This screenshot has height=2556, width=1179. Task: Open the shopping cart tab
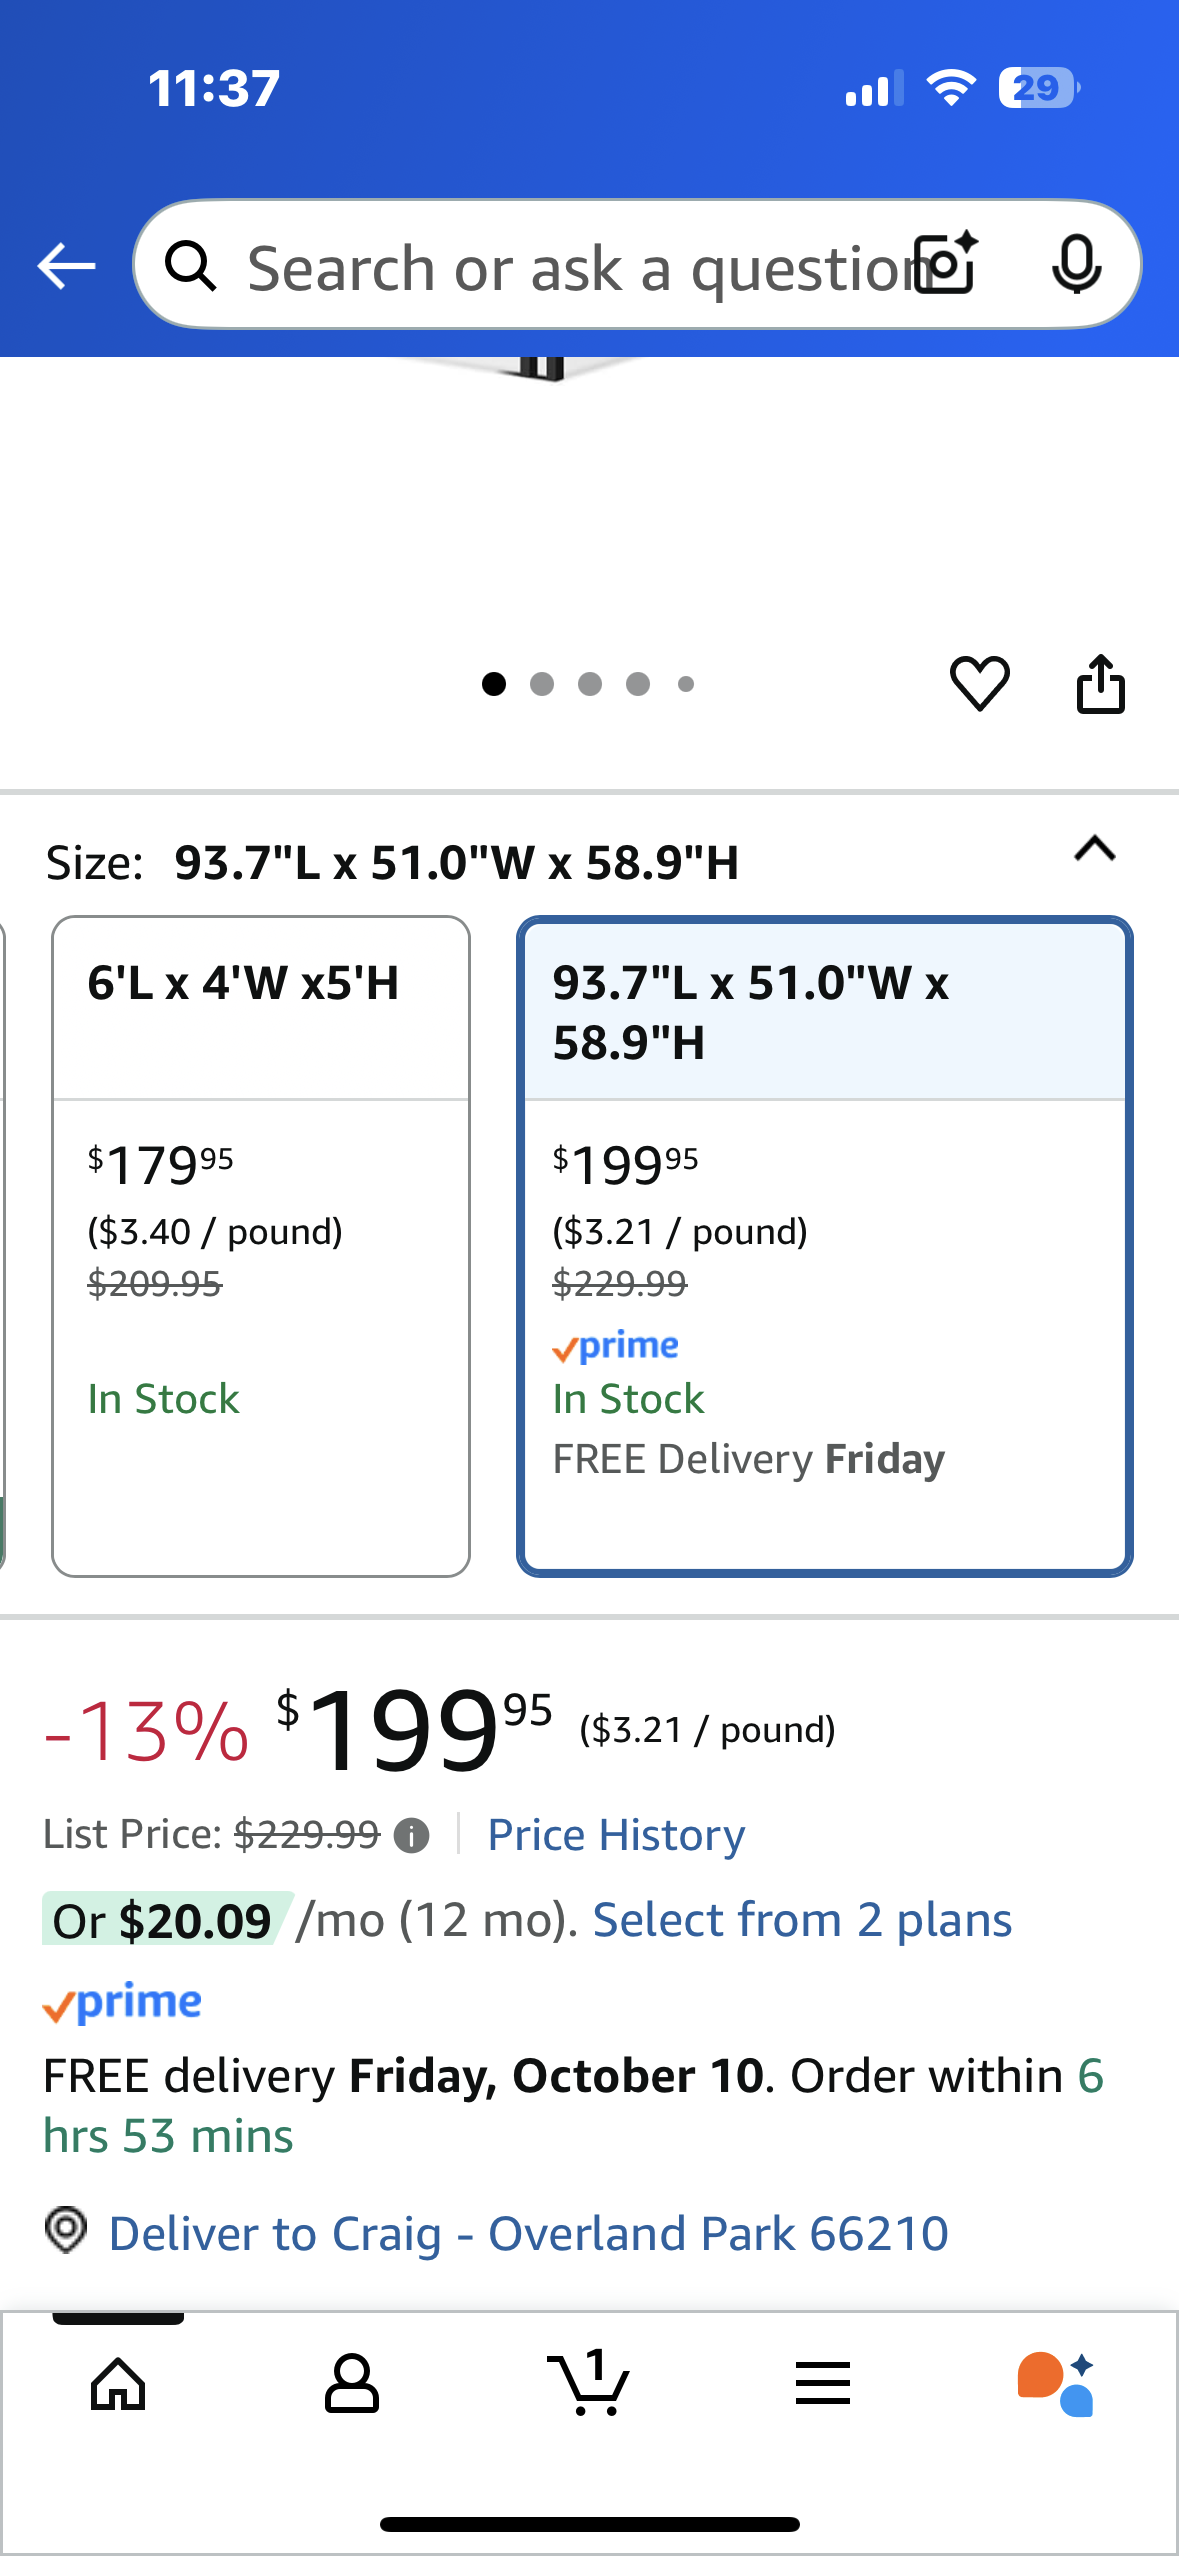tap(589, 2383)
